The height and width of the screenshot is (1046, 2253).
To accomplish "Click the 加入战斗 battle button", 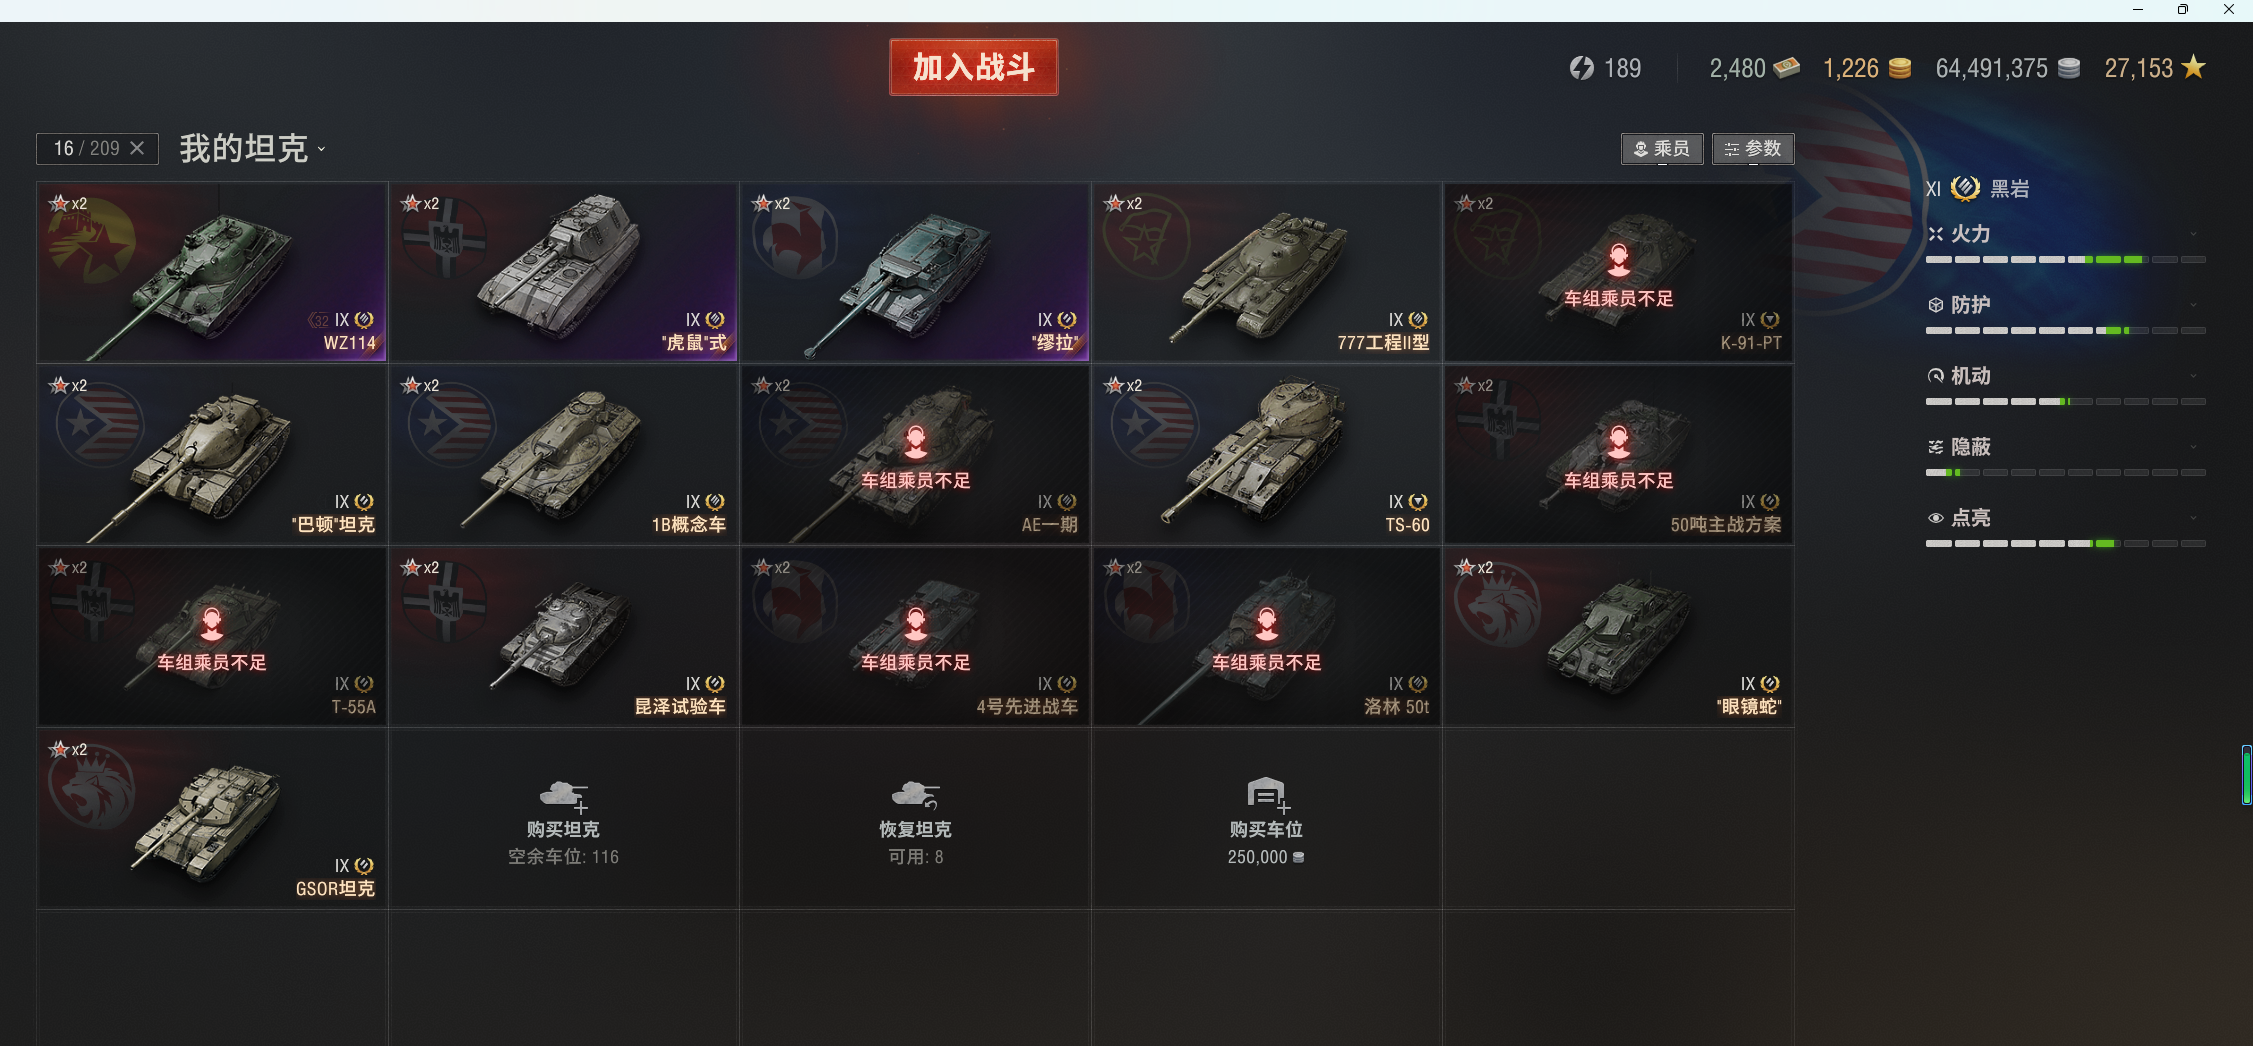I will (974, 67).
